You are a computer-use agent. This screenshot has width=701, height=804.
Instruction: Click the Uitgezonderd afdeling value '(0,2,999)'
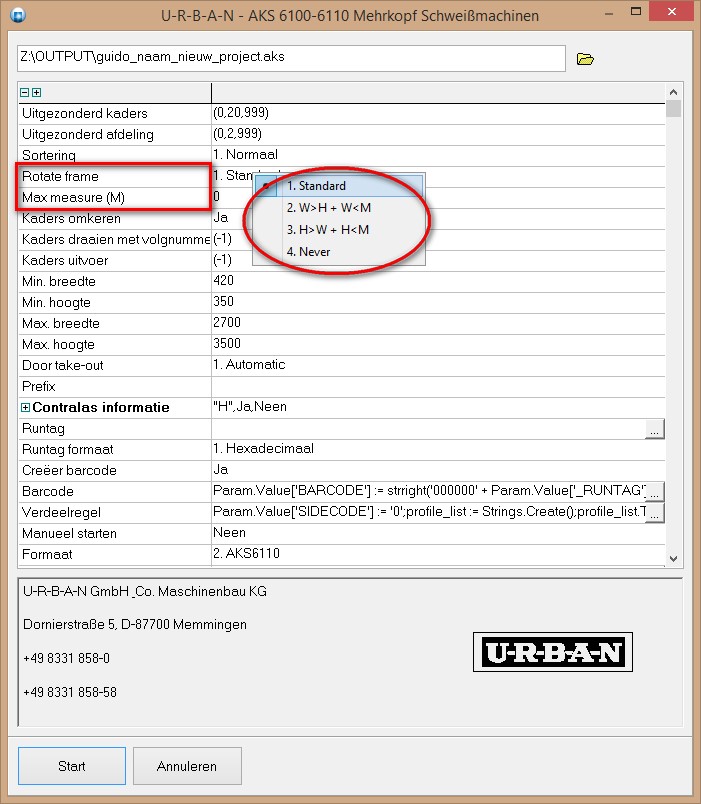pyautogui.click(x=237, y=134)
